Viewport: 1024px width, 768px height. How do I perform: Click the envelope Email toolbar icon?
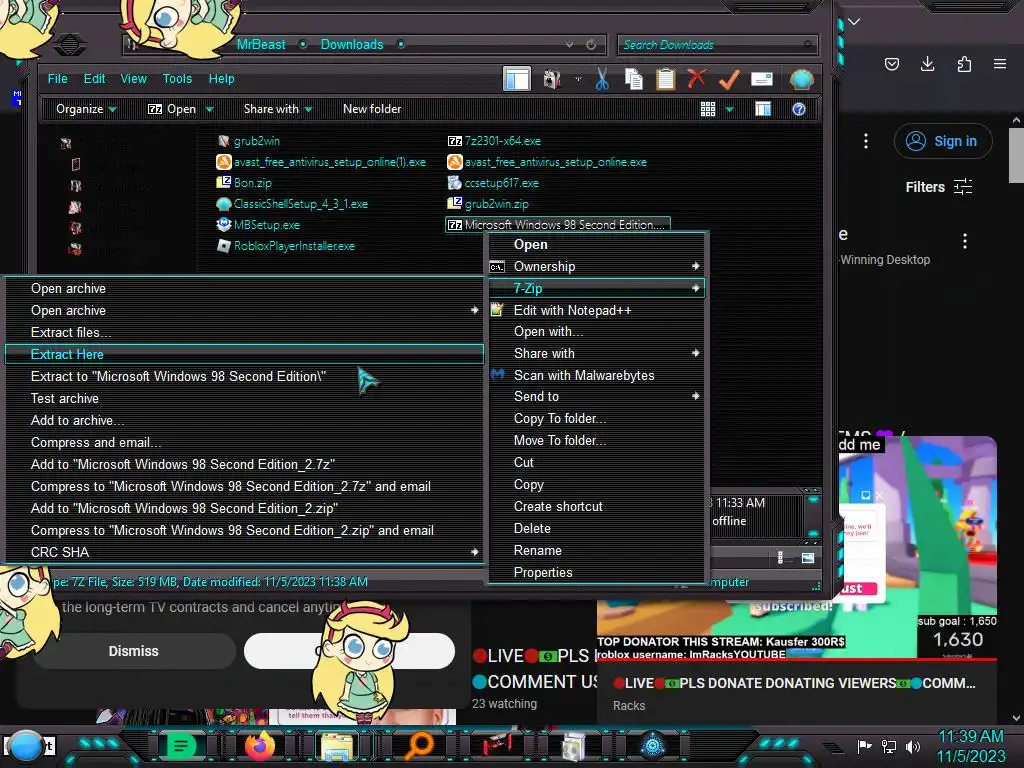click(x=761, y=80)
